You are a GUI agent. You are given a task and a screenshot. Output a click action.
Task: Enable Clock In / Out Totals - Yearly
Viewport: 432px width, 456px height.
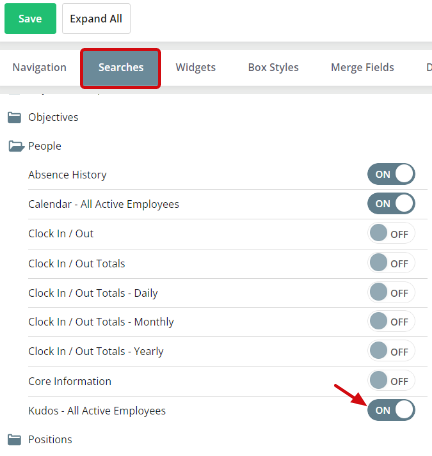[x=391, y=351]
